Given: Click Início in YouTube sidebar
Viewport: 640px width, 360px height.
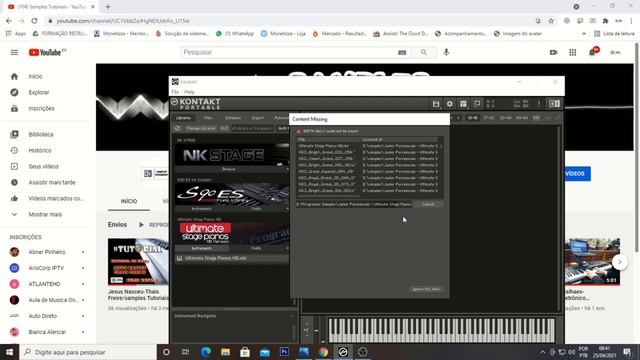Looking at the screenshot, I should coord(35,76).
